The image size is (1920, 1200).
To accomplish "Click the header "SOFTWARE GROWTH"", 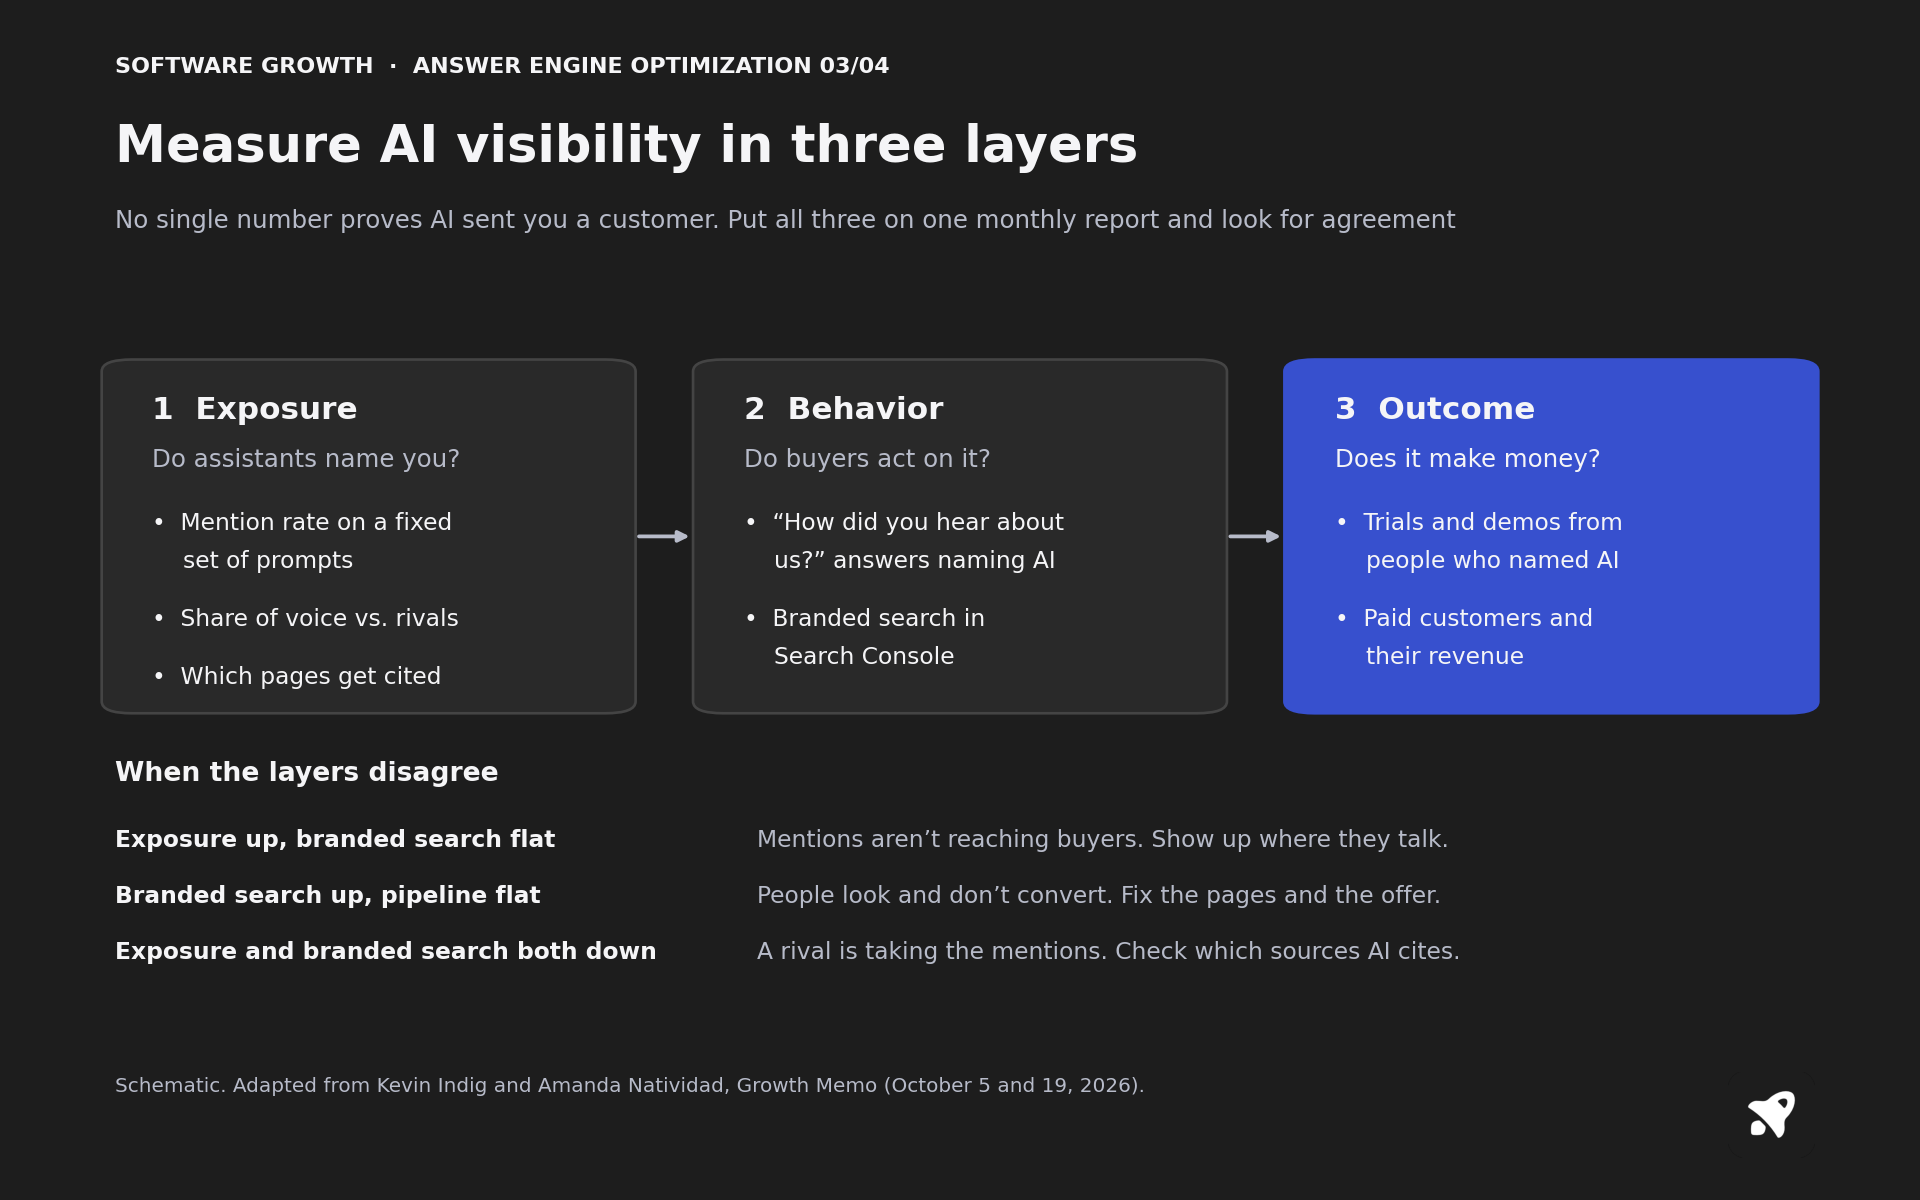I will click(244, 66).
